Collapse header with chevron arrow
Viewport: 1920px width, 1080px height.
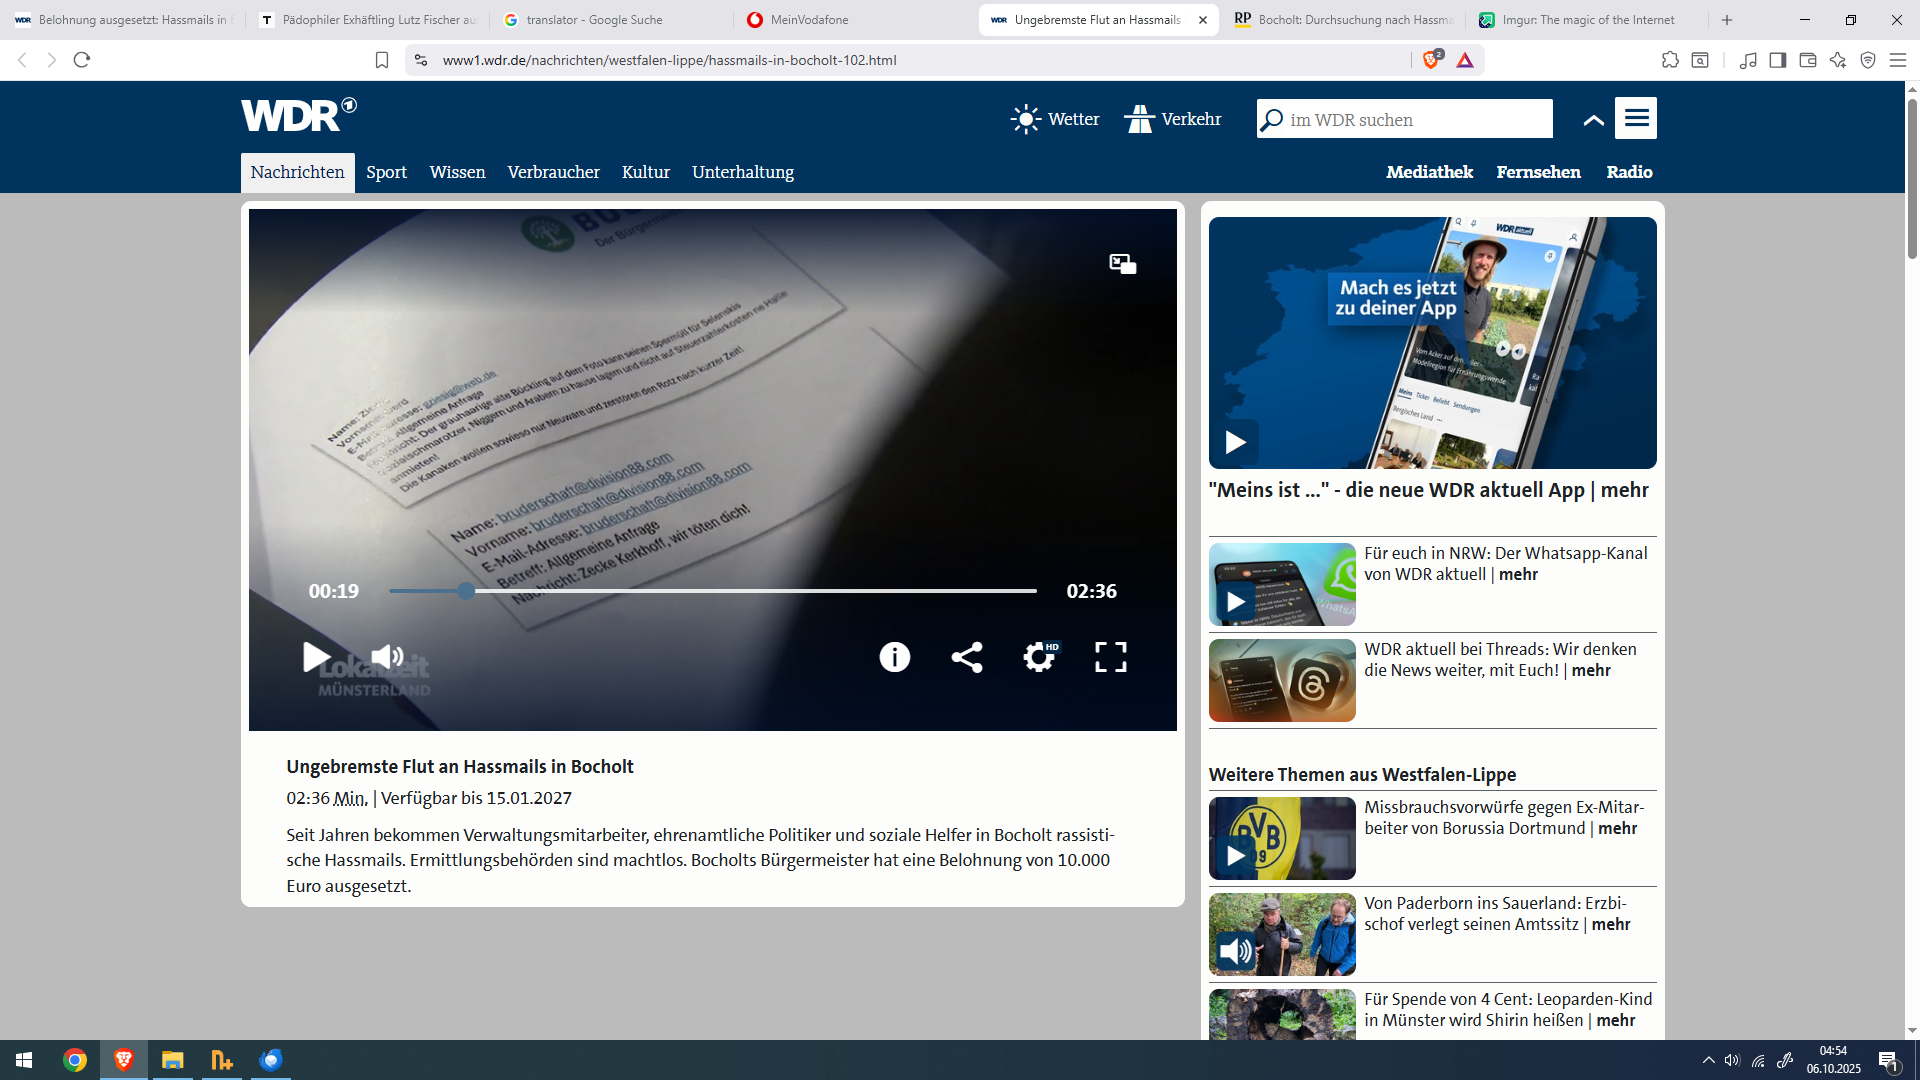pyautogui.click(x=1593, y=120)
